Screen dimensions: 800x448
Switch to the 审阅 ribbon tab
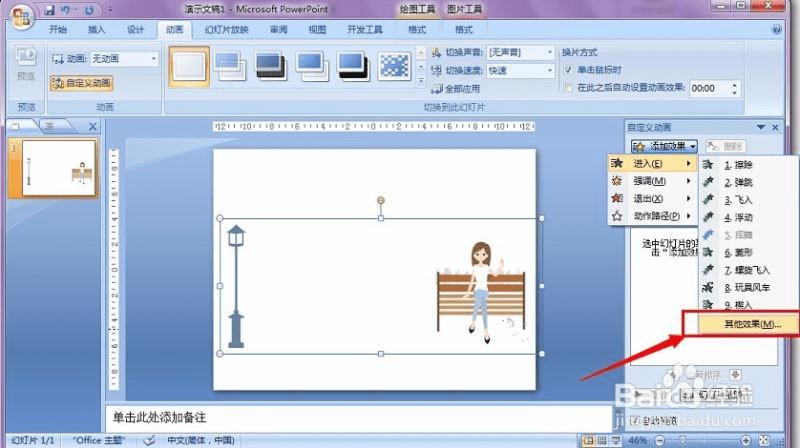point(279,30)
